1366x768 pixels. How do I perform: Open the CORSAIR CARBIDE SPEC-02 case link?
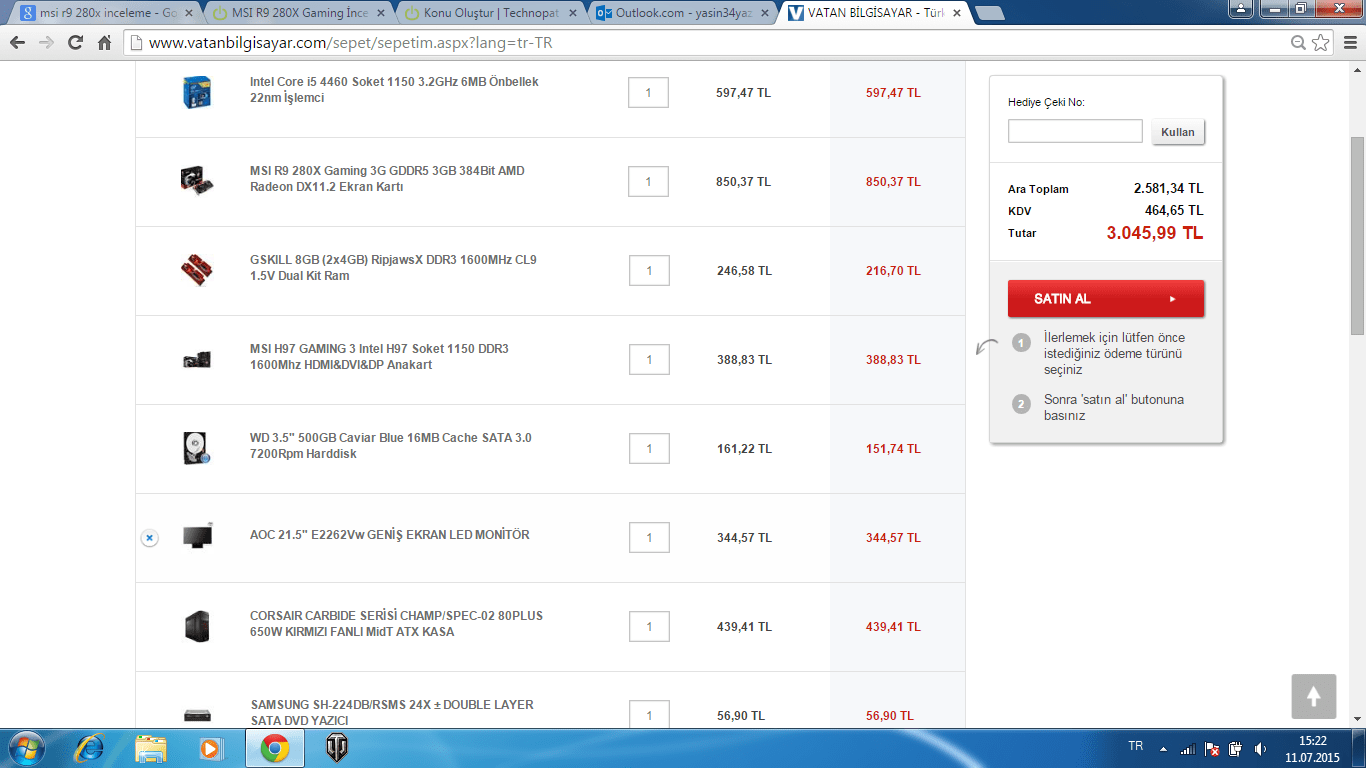point(396,624)
